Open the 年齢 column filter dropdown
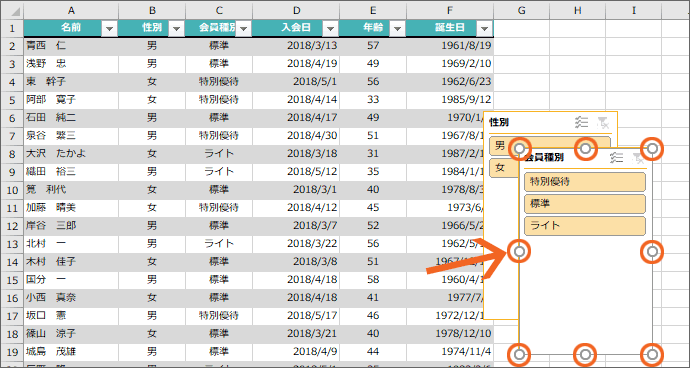690x368 pixels. (x=397, y=29)
